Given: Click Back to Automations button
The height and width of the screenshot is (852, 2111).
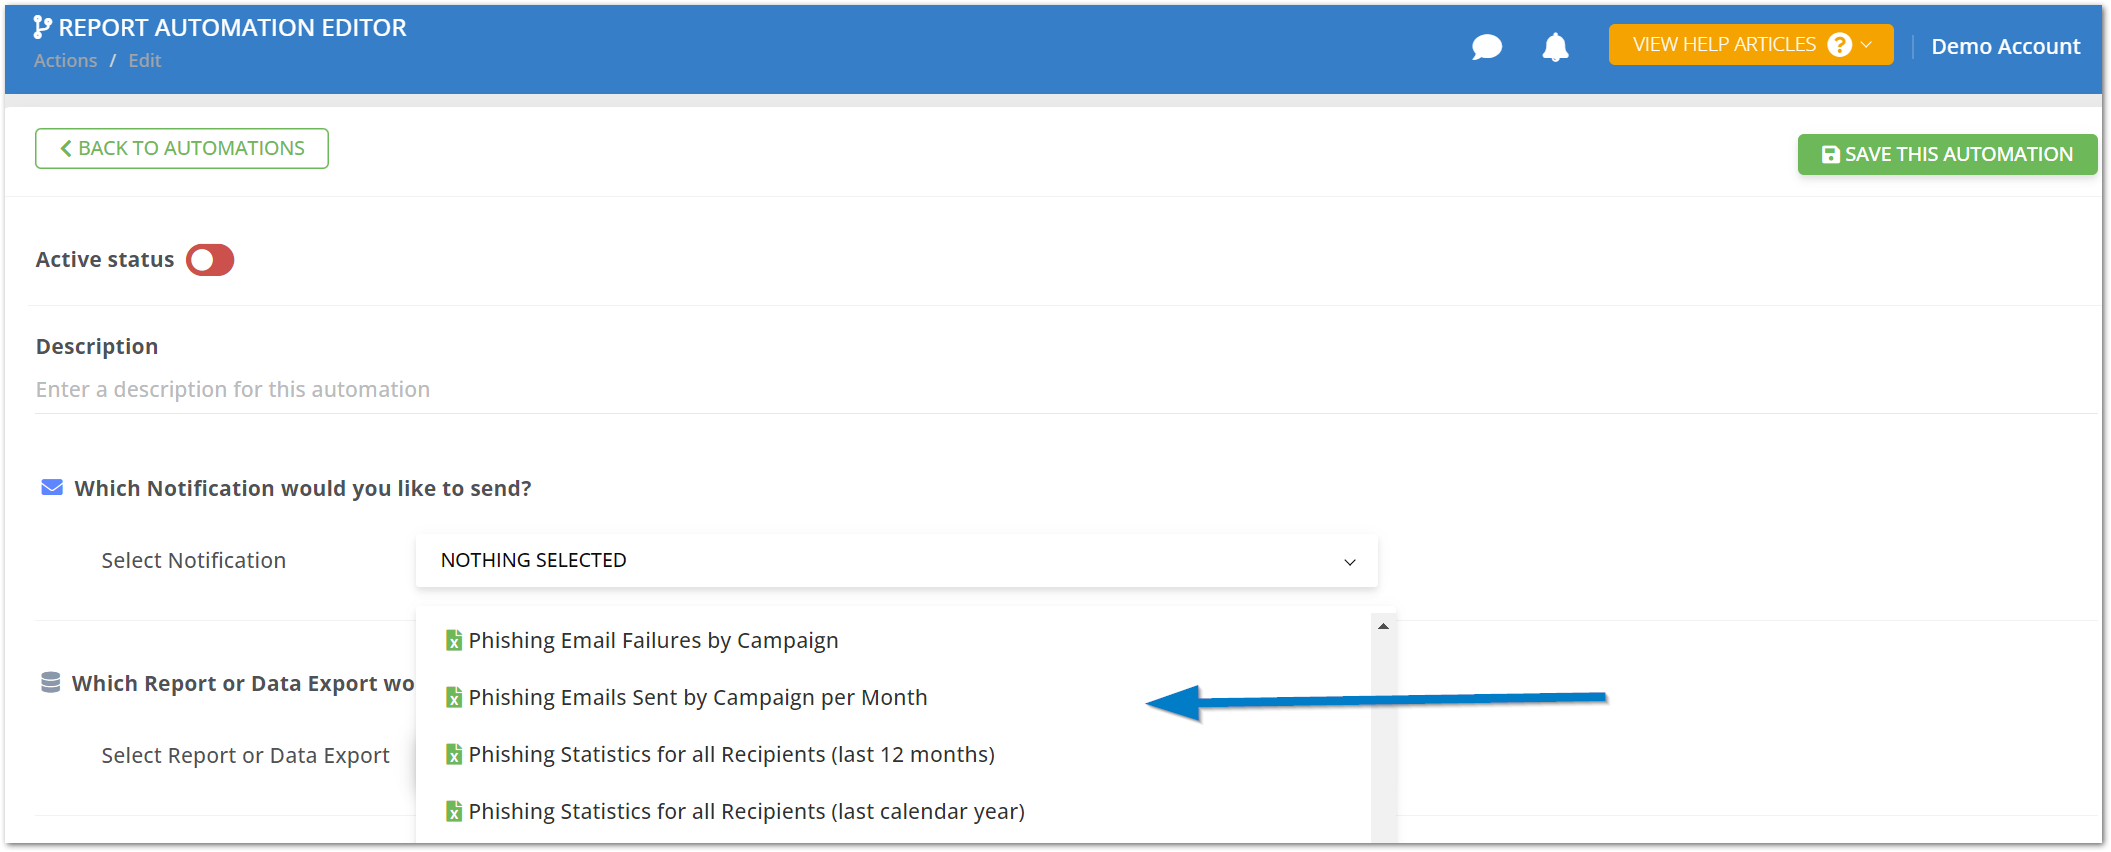Looking at the screenshot, I should [x=182, y=148].
